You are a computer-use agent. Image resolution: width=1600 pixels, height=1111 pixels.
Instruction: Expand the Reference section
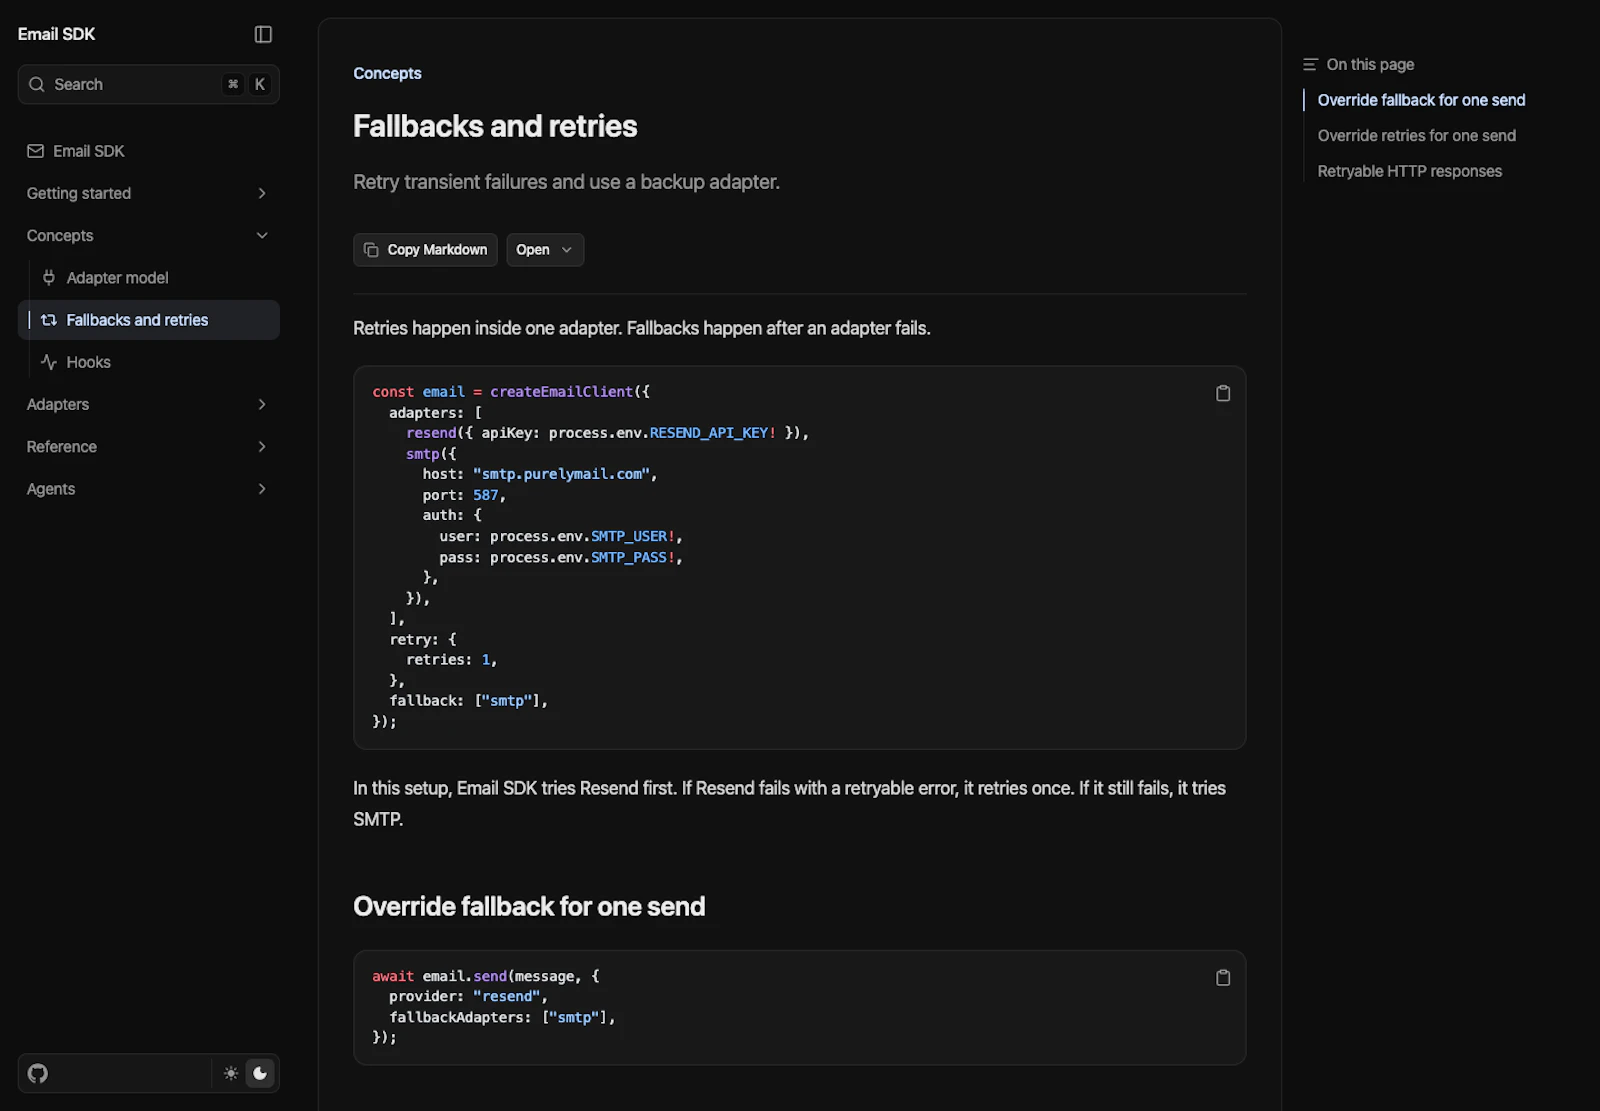[148, 446]
